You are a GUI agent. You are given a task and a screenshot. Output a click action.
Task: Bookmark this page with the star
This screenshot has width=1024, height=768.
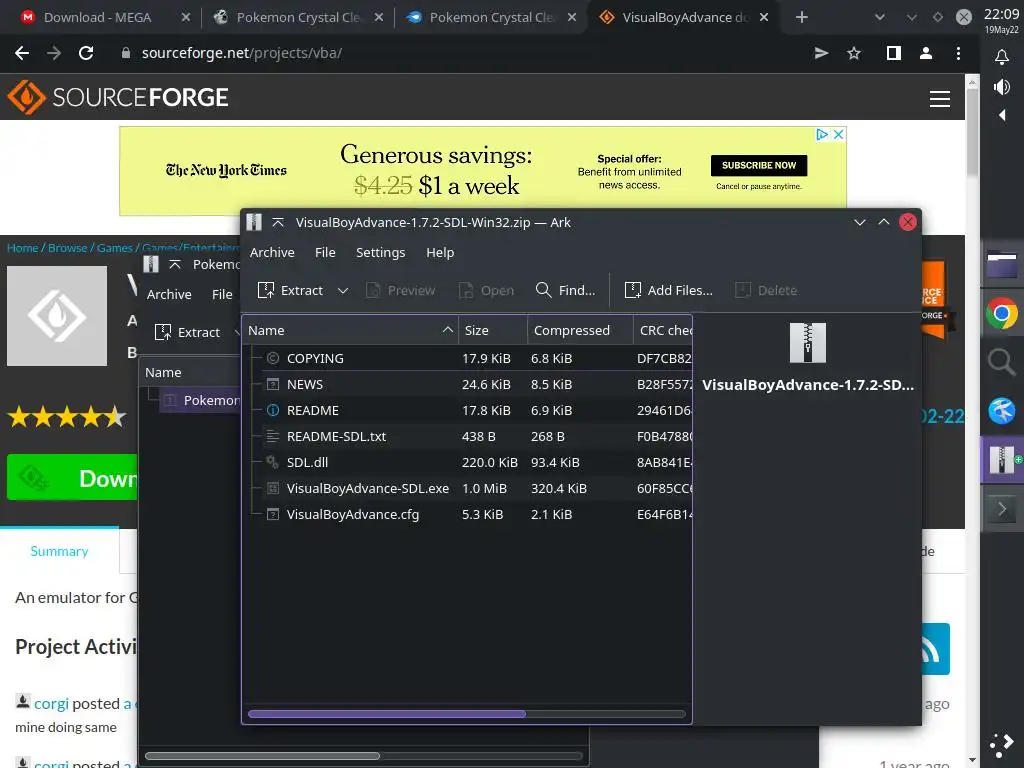pos(854,54)
